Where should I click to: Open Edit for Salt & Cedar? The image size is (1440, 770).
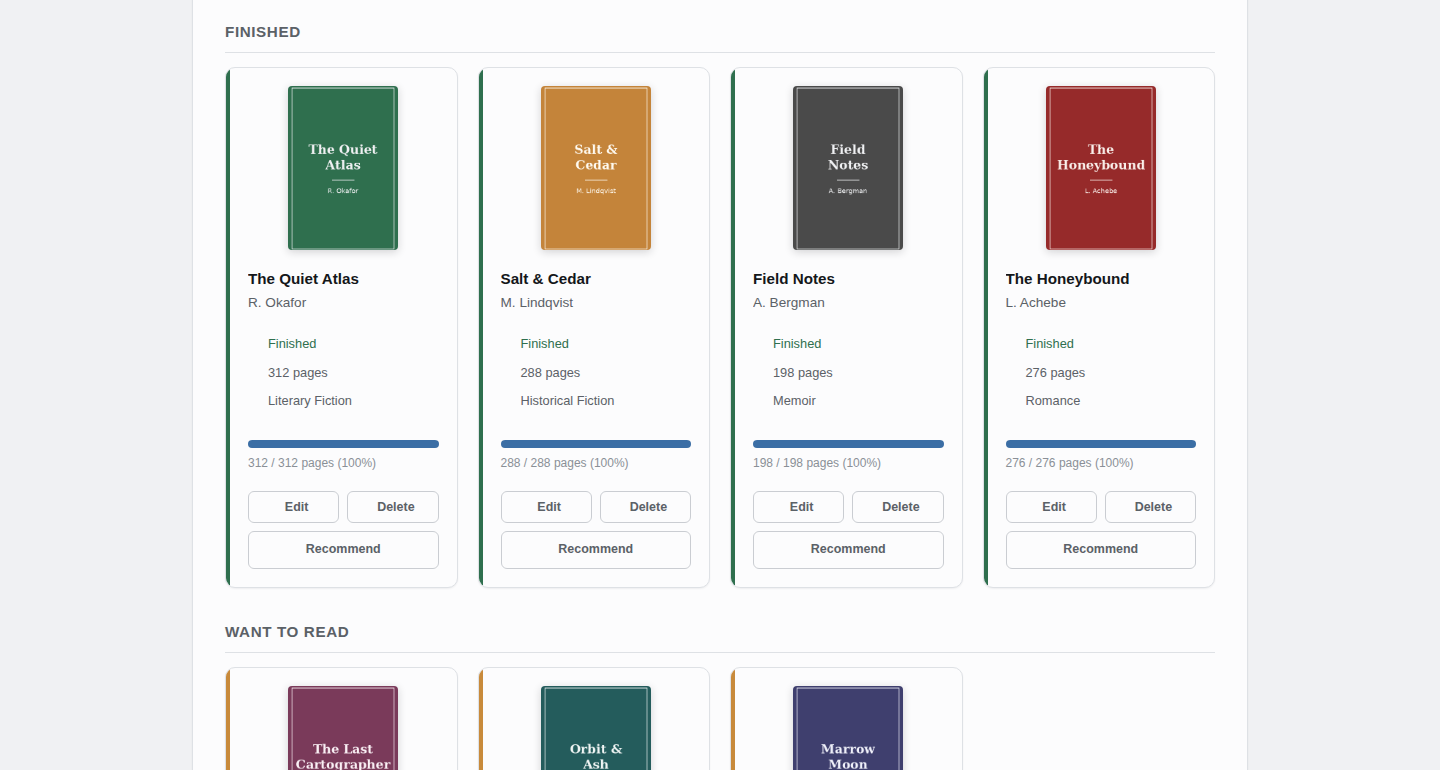click(546, 507)
